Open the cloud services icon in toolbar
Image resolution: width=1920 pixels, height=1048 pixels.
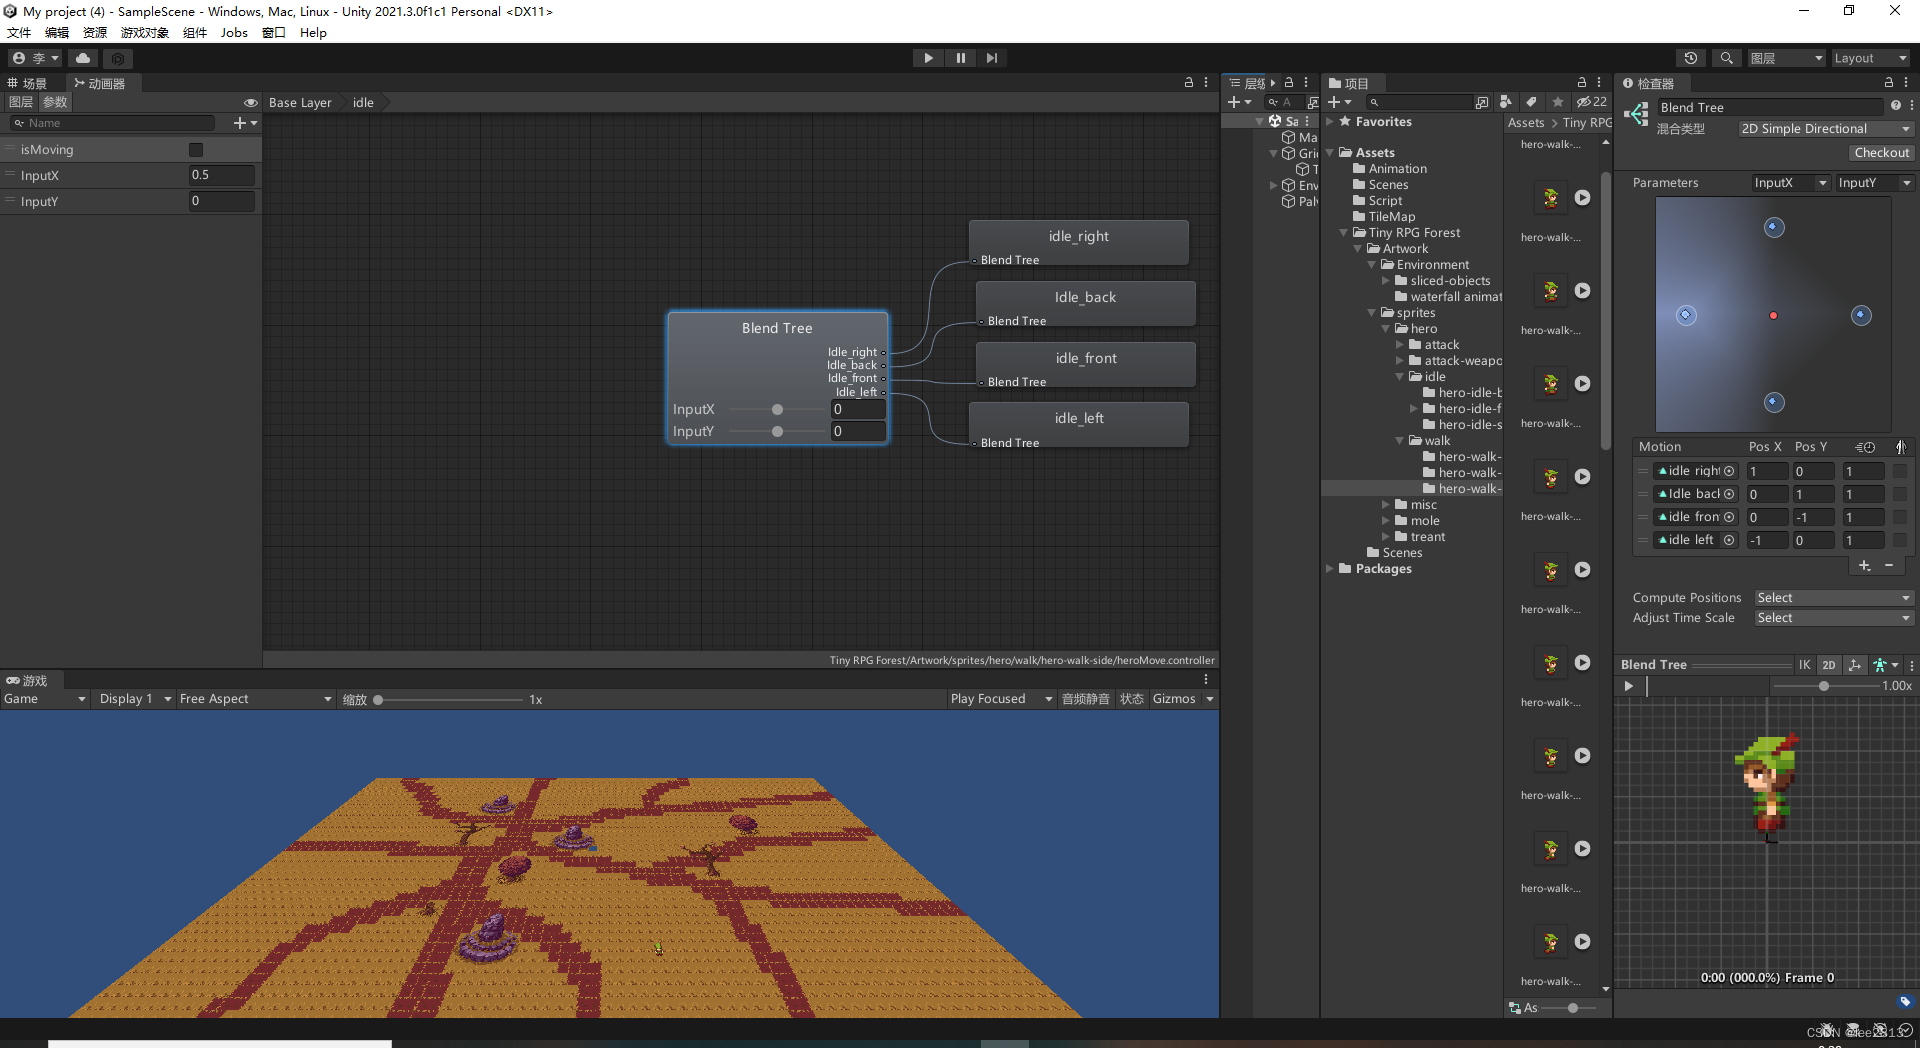83,58
